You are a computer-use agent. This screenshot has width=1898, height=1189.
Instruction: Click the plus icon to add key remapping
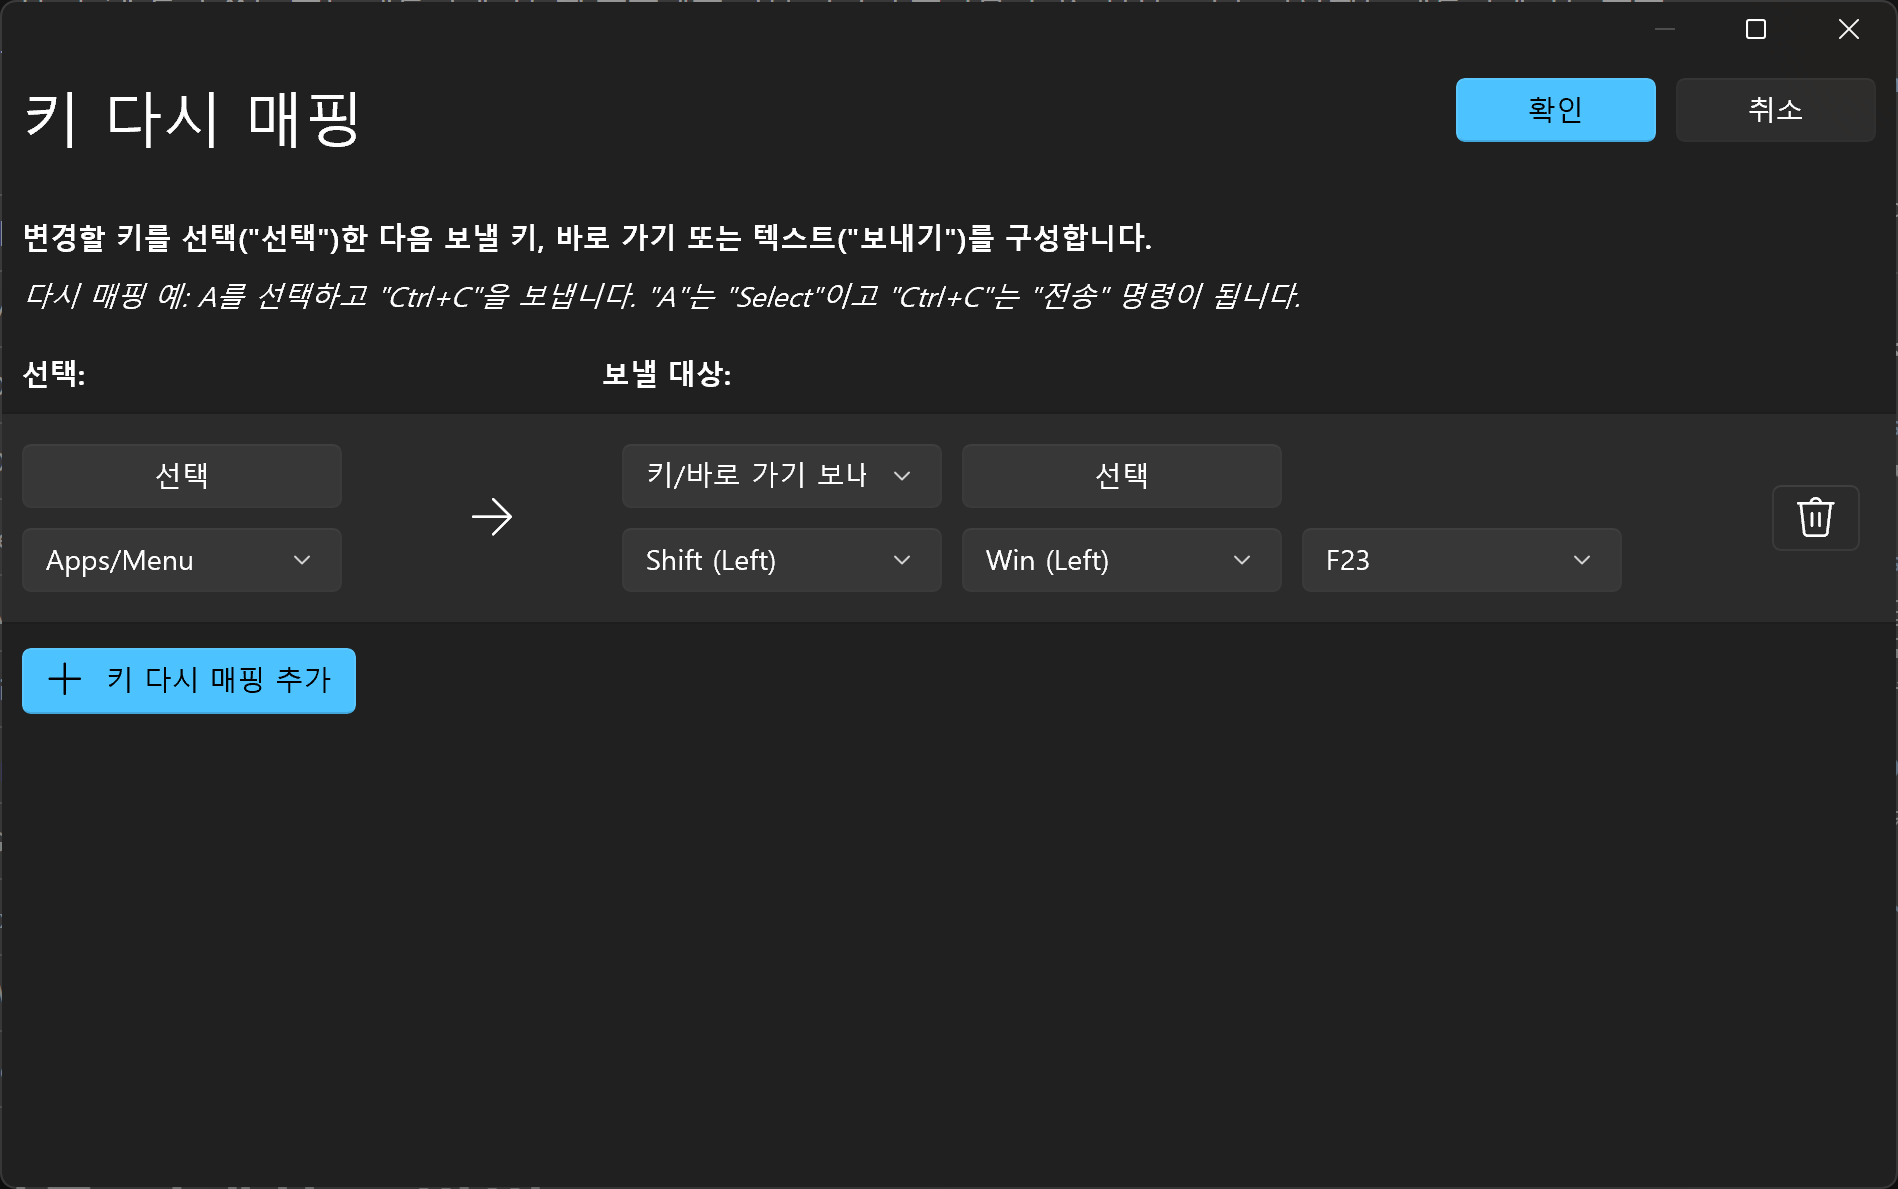pyautogui.click(x=65, y=680)
